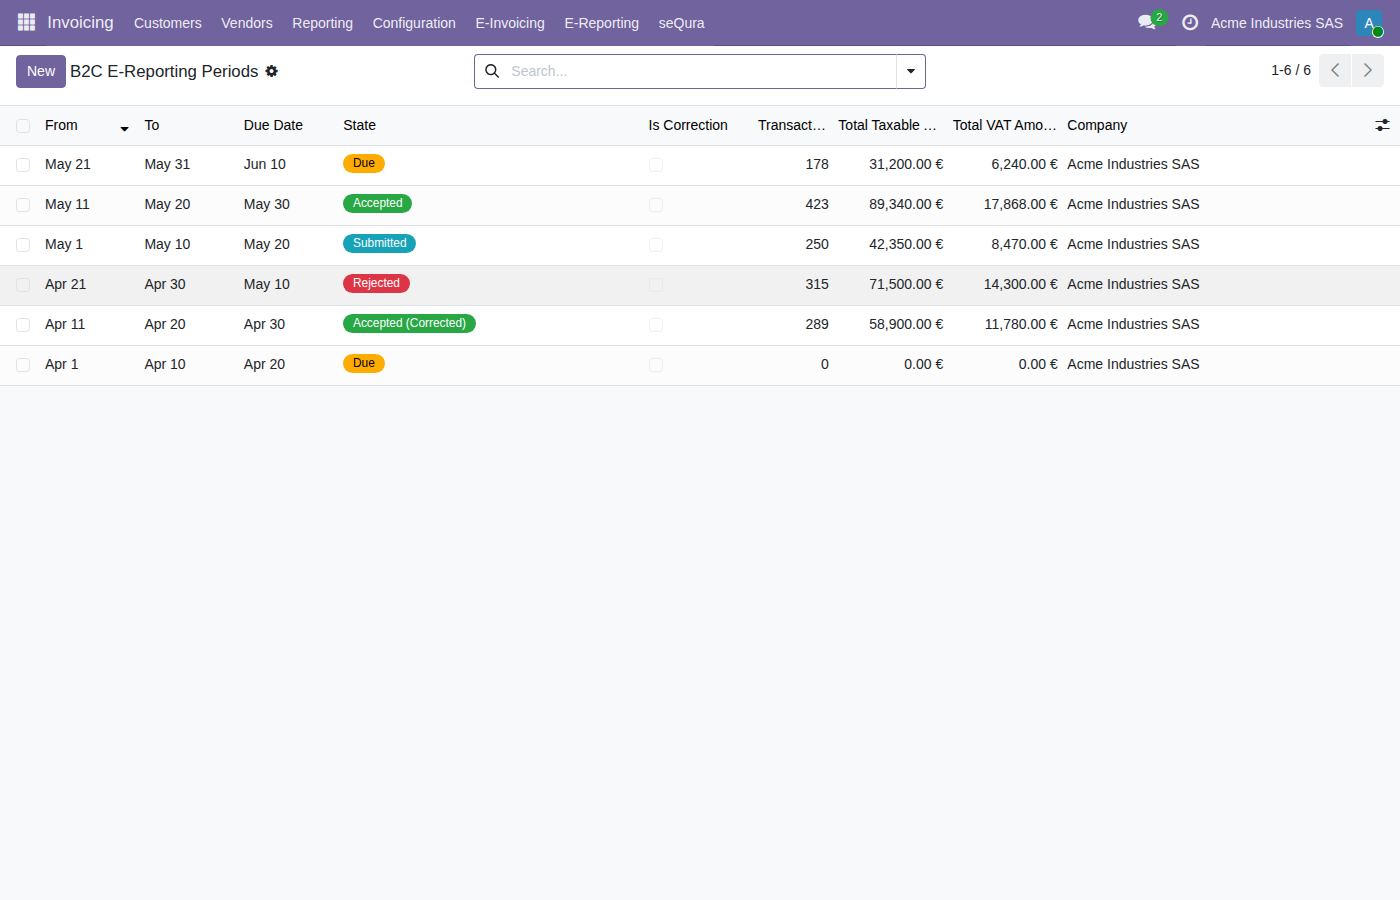Toggle Is Correction for May 21 row
This screenshot has height=900, width=1400.
[x=656, y=165]
